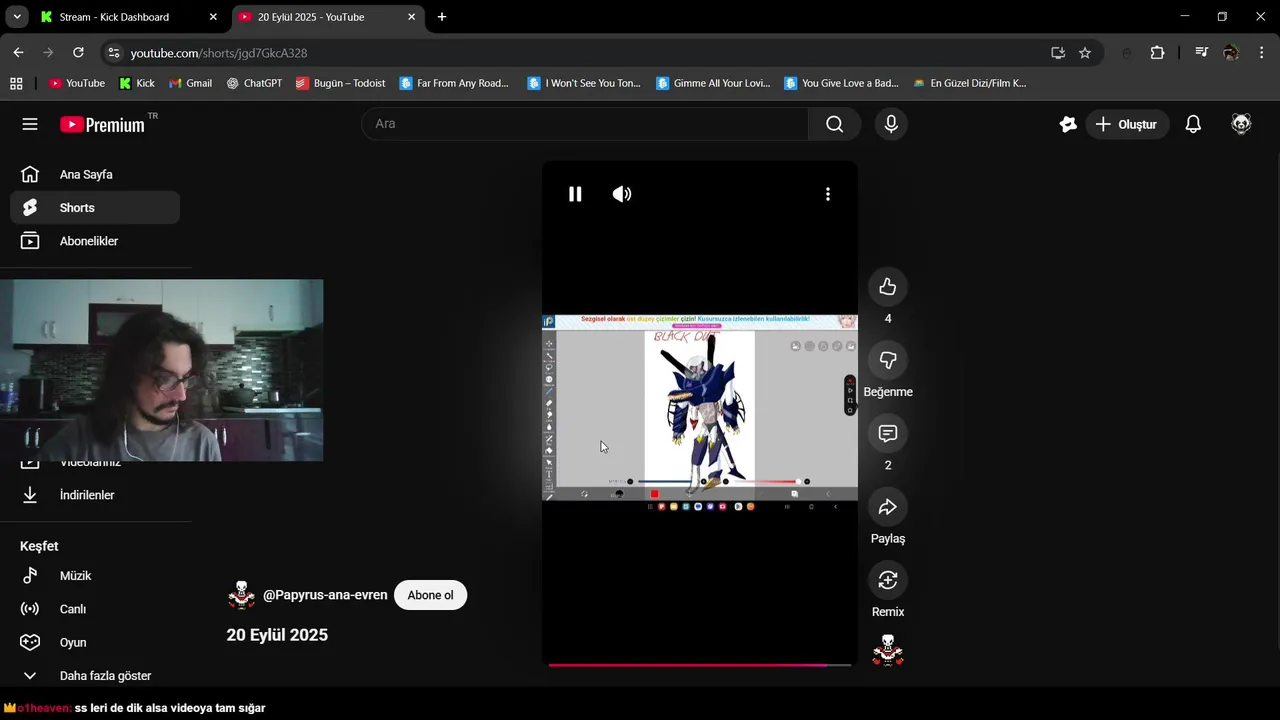The width and height of the screenshot is (1280, 720).
Task: Open I Won't See You Ton... bookmark
Action: coord(584,83)
